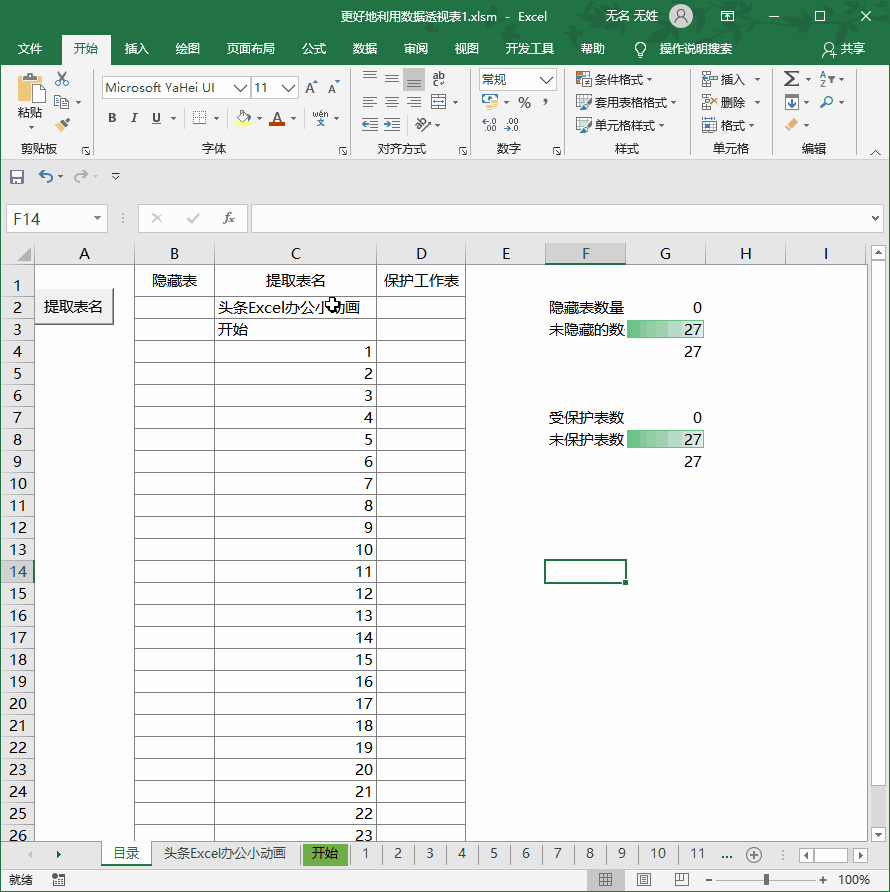The image size is (890, 892).
Task: Switch to 公式 Formulas tab
Action: 314,48
